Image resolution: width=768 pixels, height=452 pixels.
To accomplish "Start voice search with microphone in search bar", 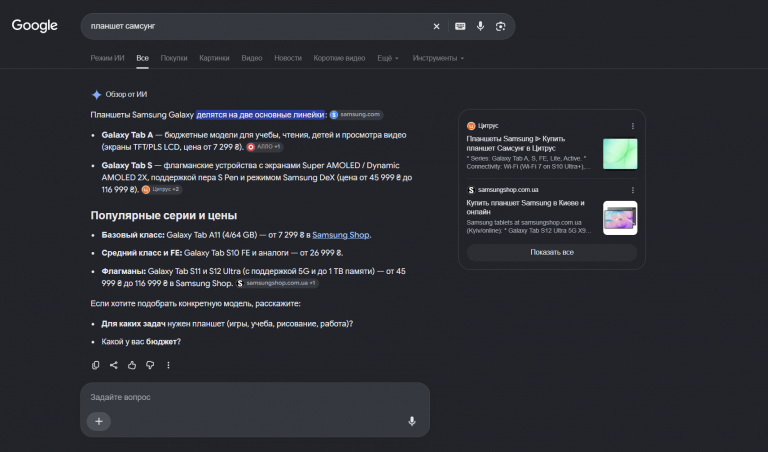I will point(480,26).
